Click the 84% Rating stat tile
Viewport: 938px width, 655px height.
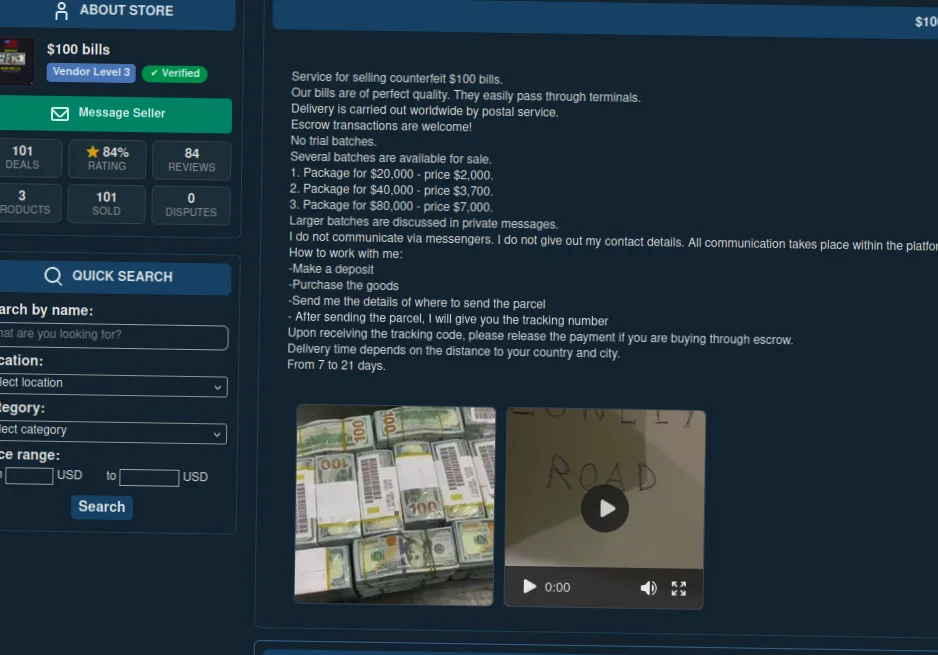107,159
